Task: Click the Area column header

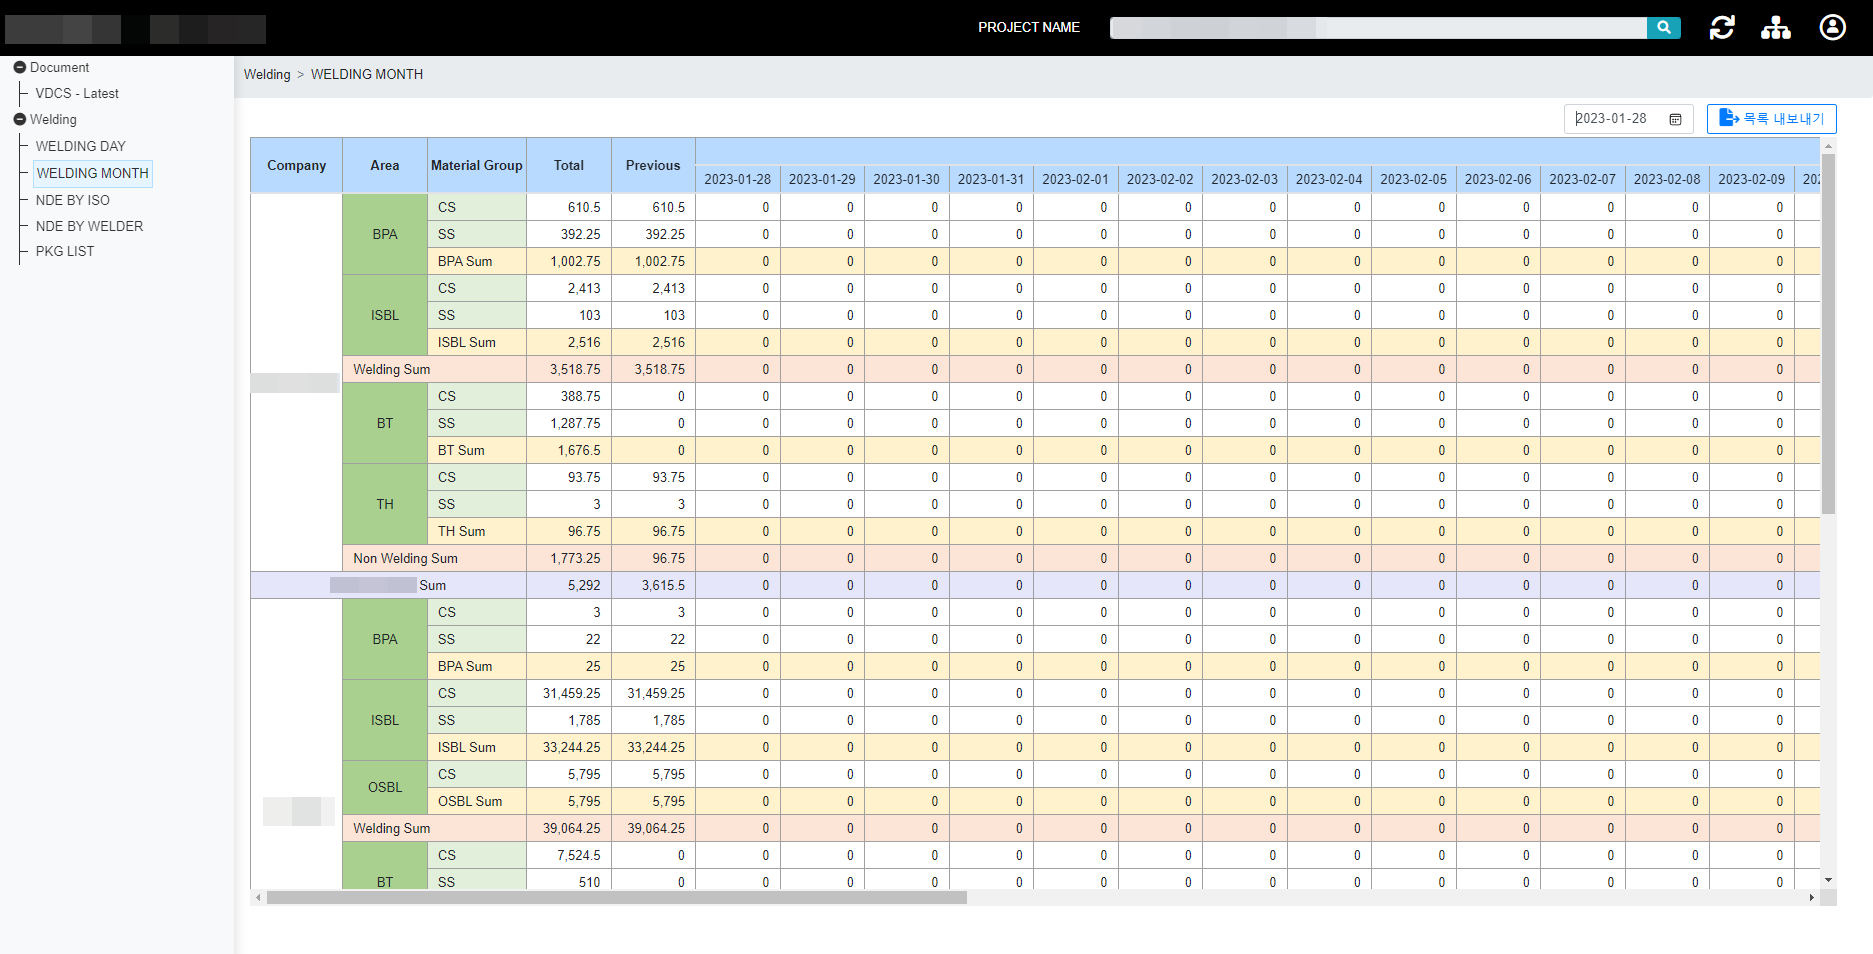Action: coord(385,165)
